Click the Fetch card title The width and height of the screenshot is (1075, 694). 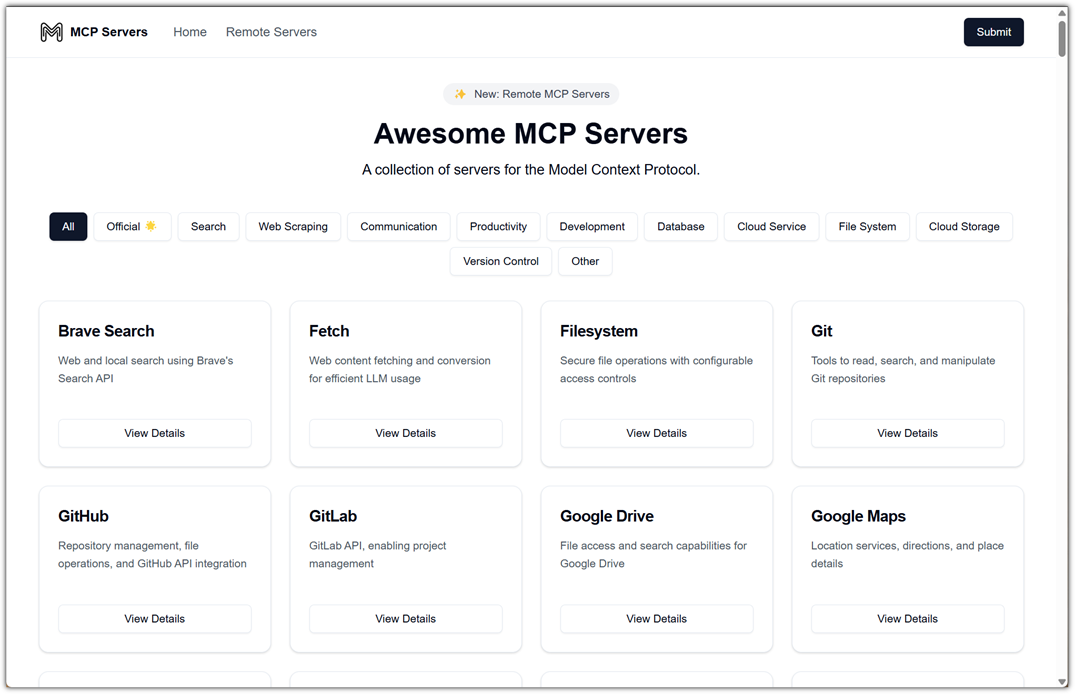(x=329, y=331)
